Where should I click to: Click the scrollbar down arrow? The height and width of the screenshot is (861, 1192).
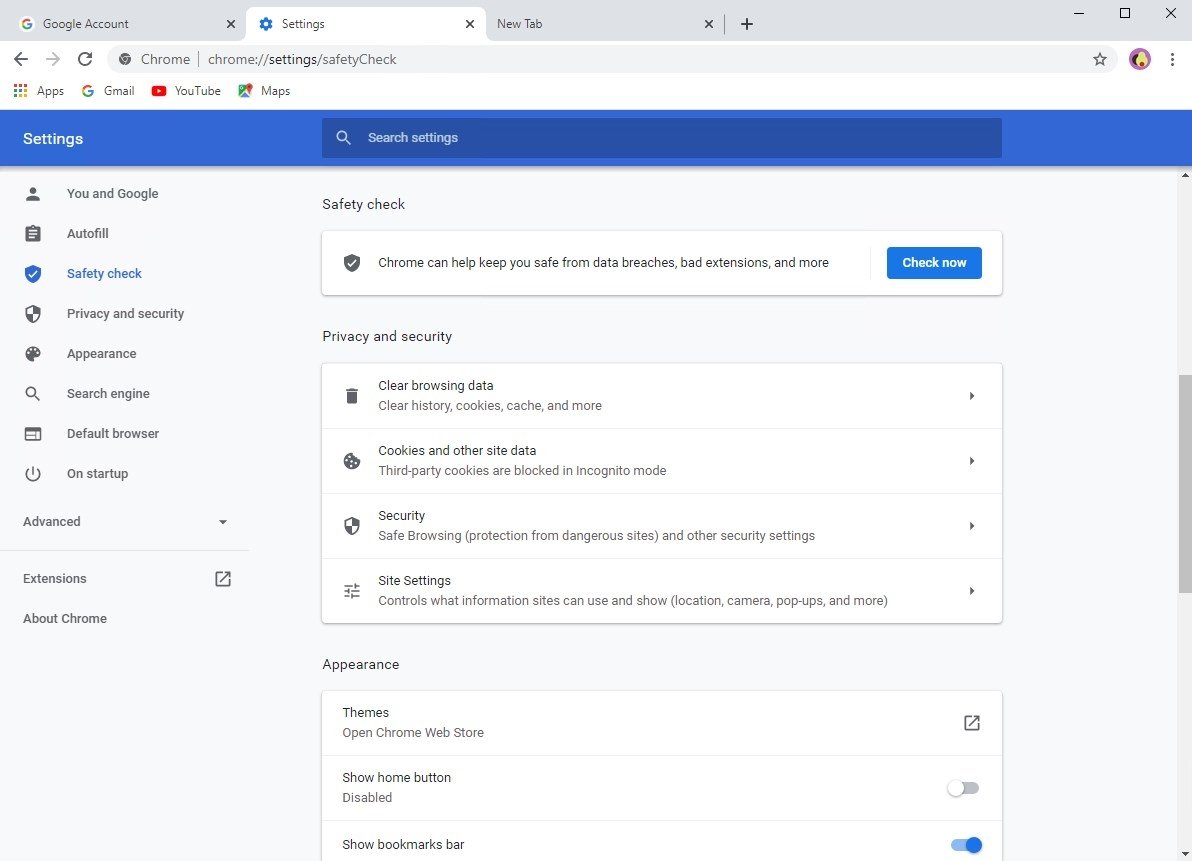pyautogui.click(x=1184, y=854)
